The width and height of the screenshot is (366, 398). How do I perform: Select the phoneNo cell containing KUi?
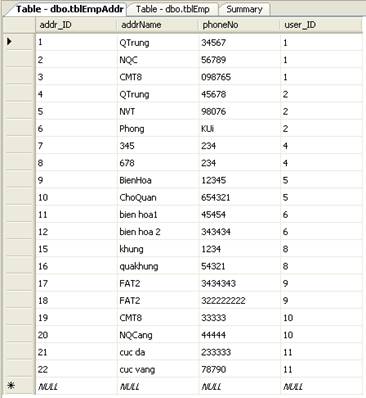coord(240,128)
